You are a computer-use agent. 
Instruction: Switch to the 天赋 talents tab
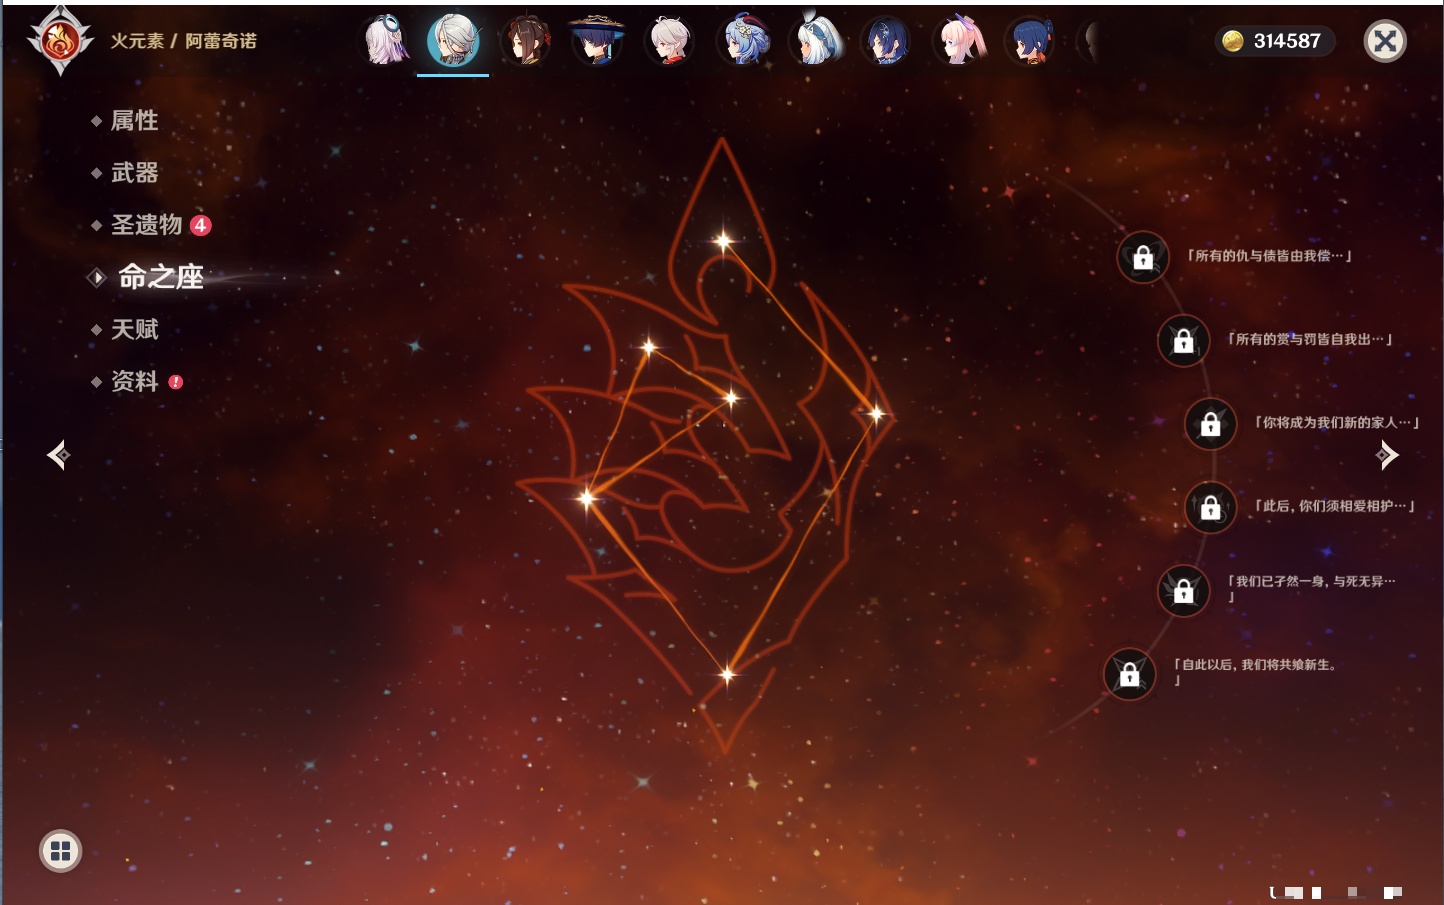click(135, 329)
